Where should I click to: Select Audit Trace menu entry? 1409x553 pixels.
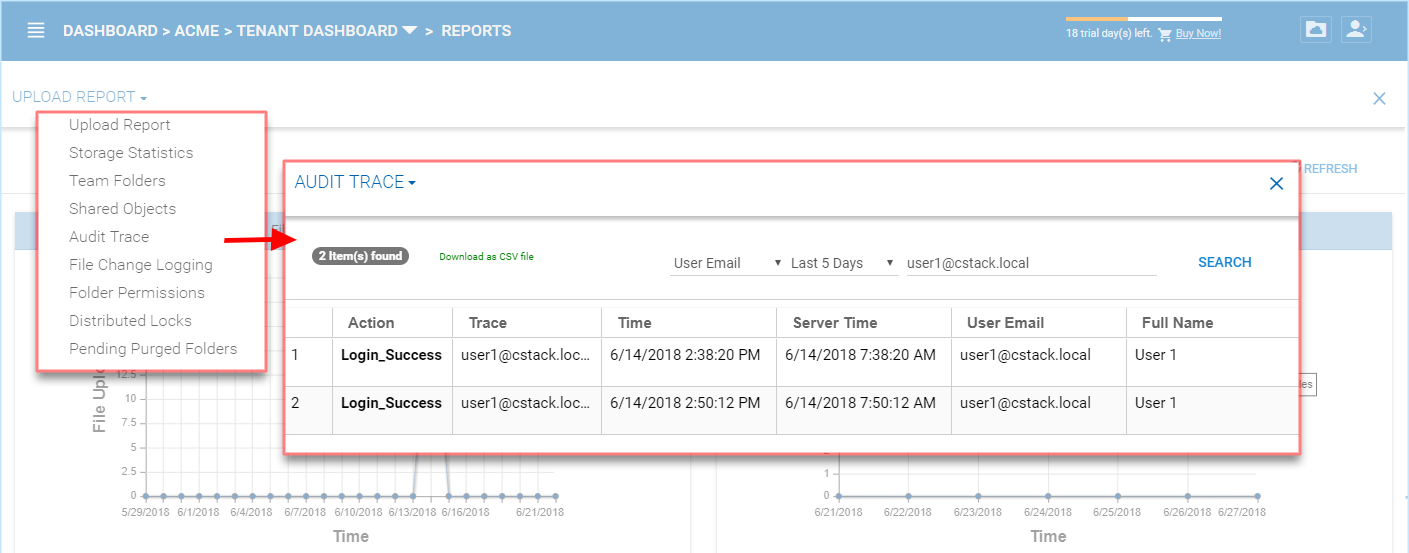coord(109,237)
